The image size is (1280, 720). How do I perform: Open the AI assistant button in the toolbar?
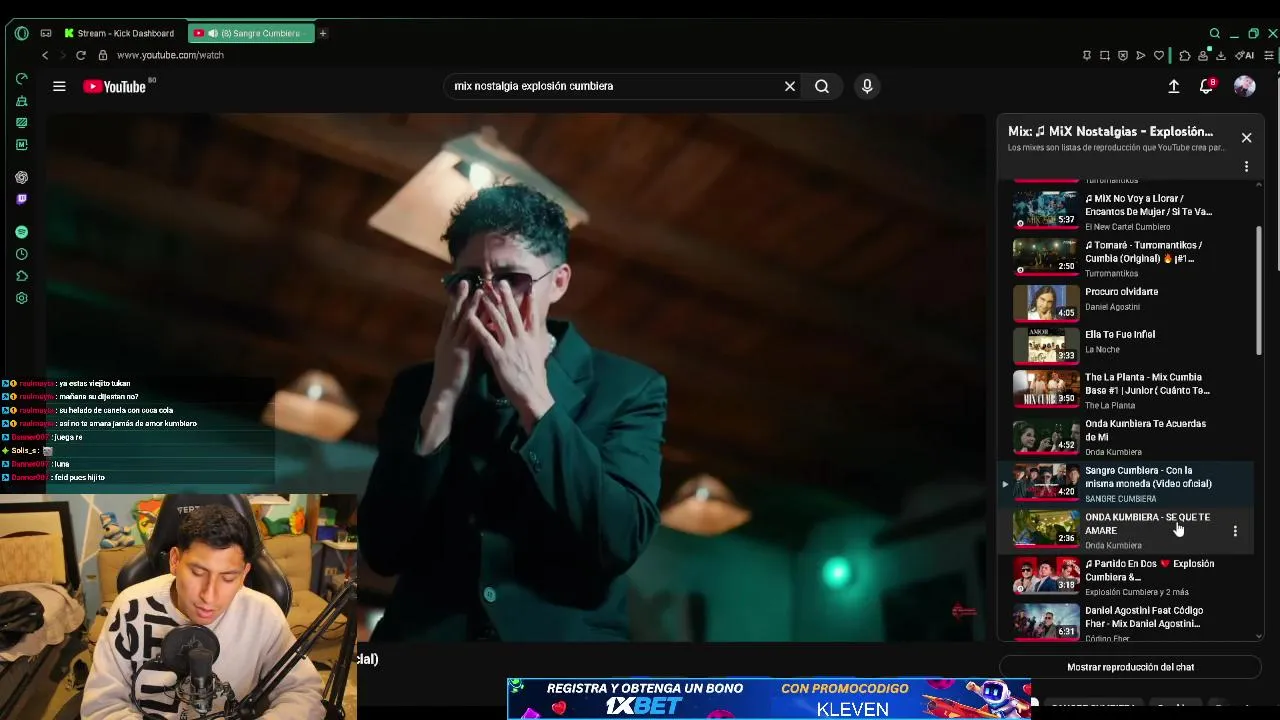pos(1245,55)
